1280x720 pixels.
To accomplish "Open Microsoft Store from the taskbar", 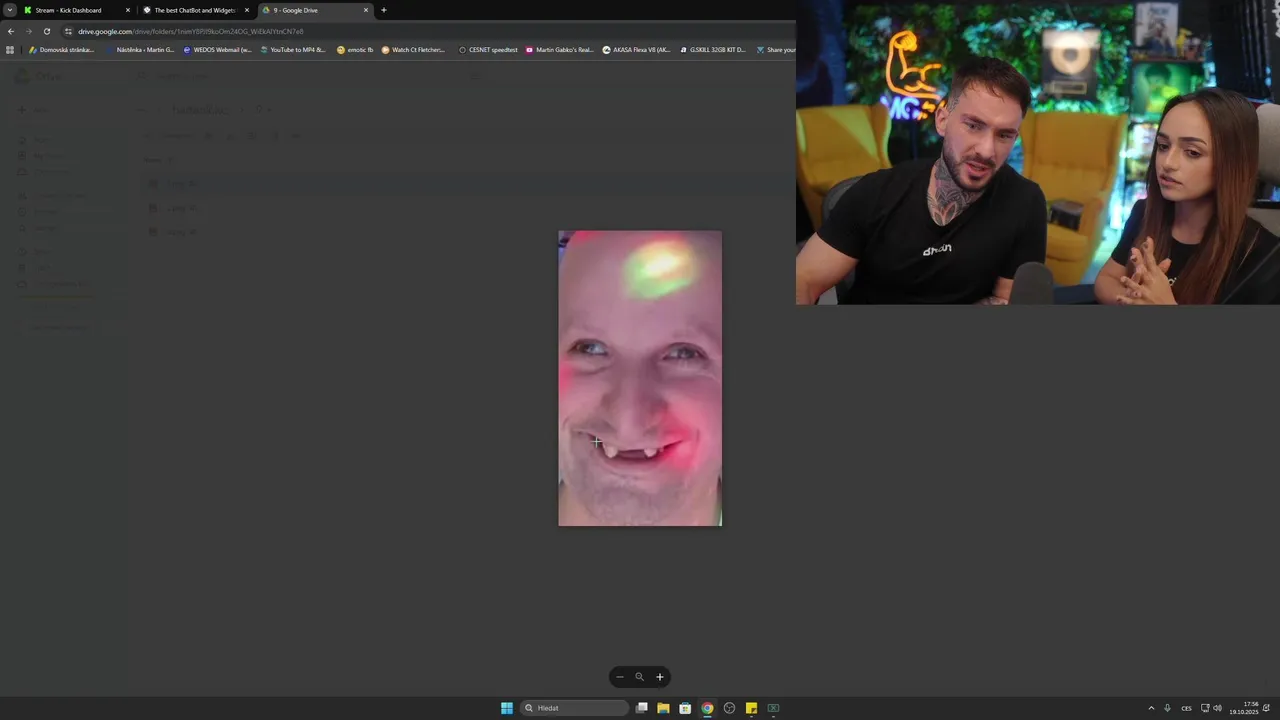I will click(x=685, y=708).
